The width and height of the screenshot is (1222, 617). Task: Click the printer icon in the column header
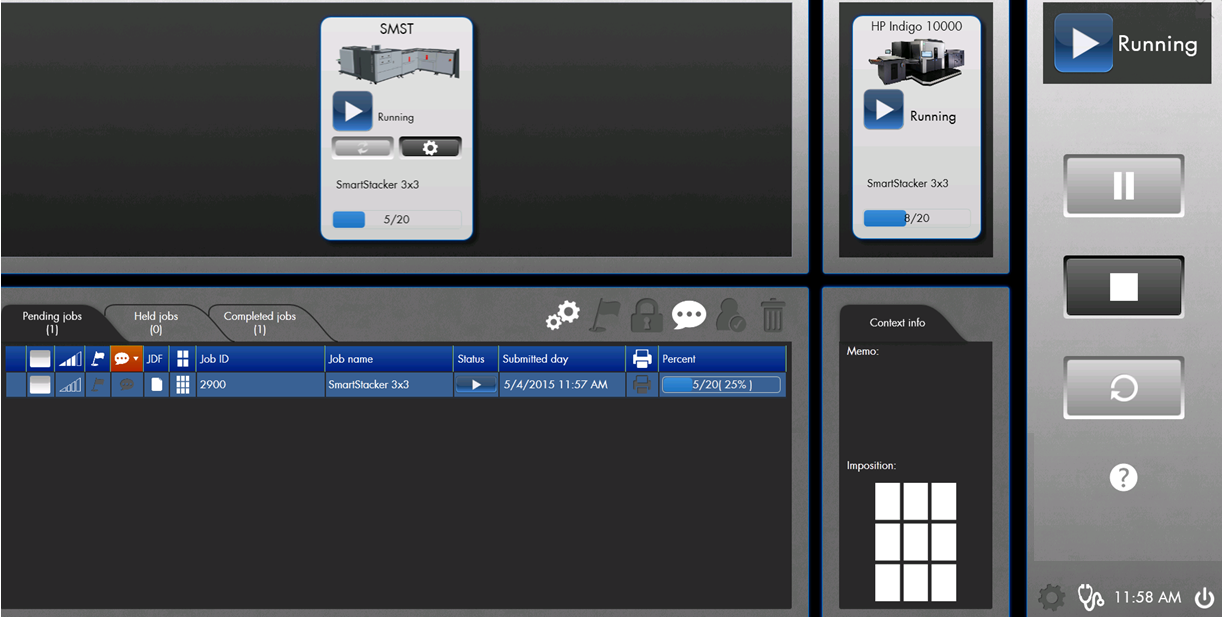641,358
